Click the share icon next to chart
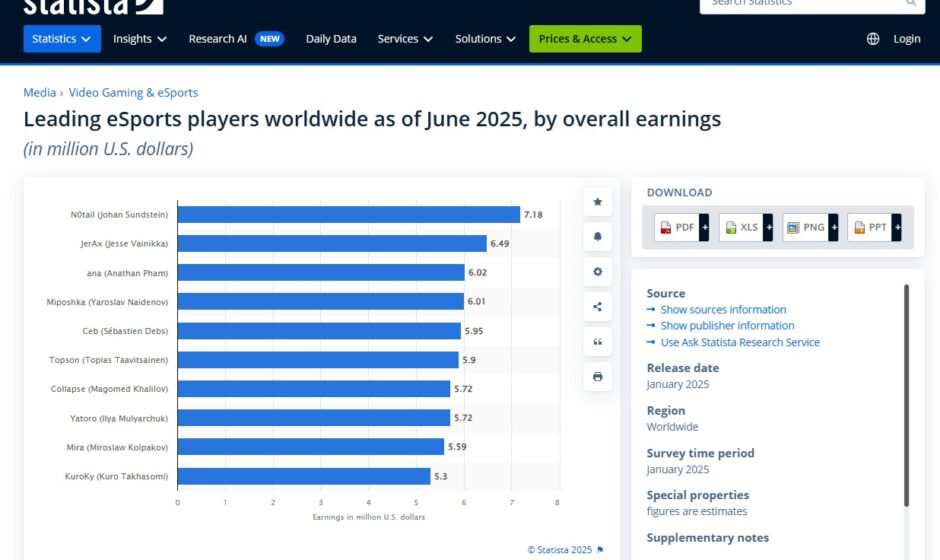The width and height of the screenshot is (940, 560). point(597,307)
